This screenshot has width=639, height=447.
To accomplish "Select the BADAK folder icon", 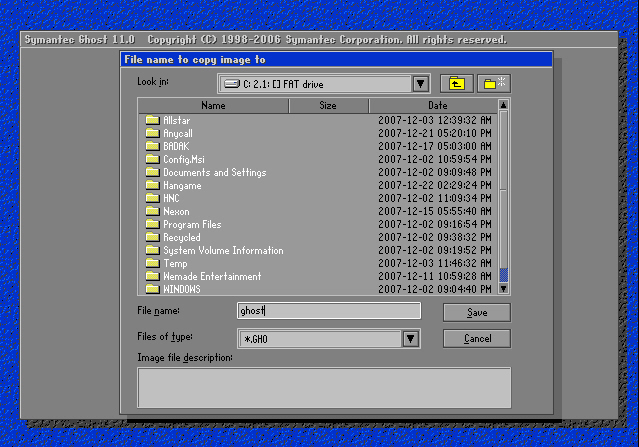I will (152, 146).
